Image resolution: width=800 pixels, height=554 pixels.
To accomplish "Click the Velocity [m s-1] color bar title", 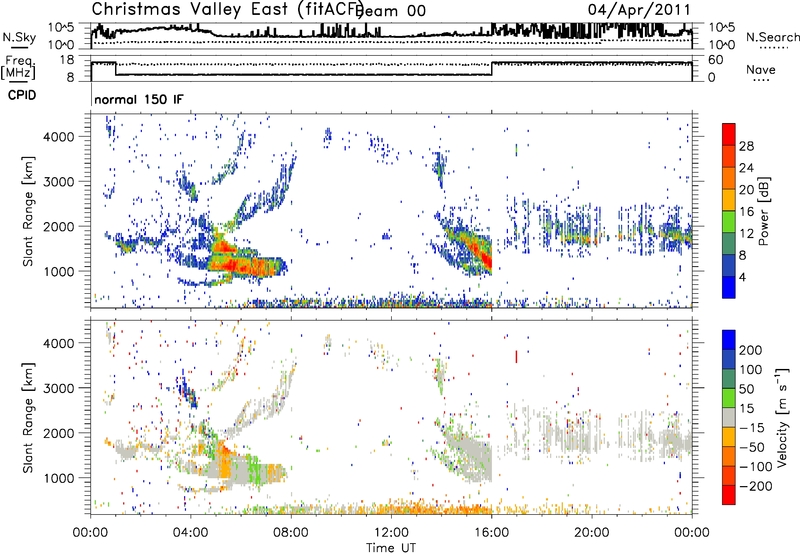I will [782, 417].
